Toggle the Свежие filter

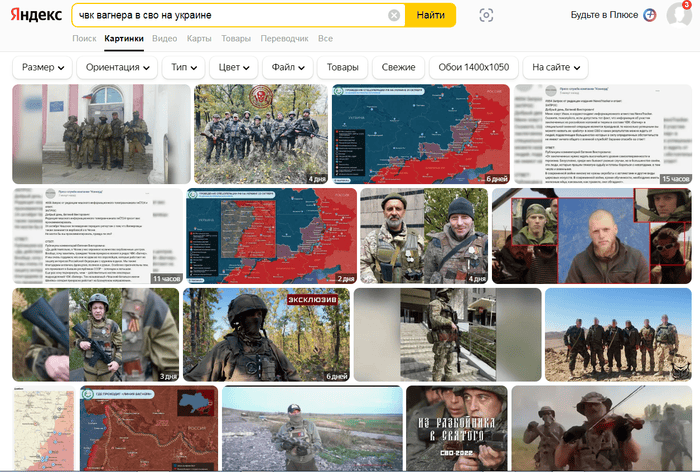pos(398,67)
